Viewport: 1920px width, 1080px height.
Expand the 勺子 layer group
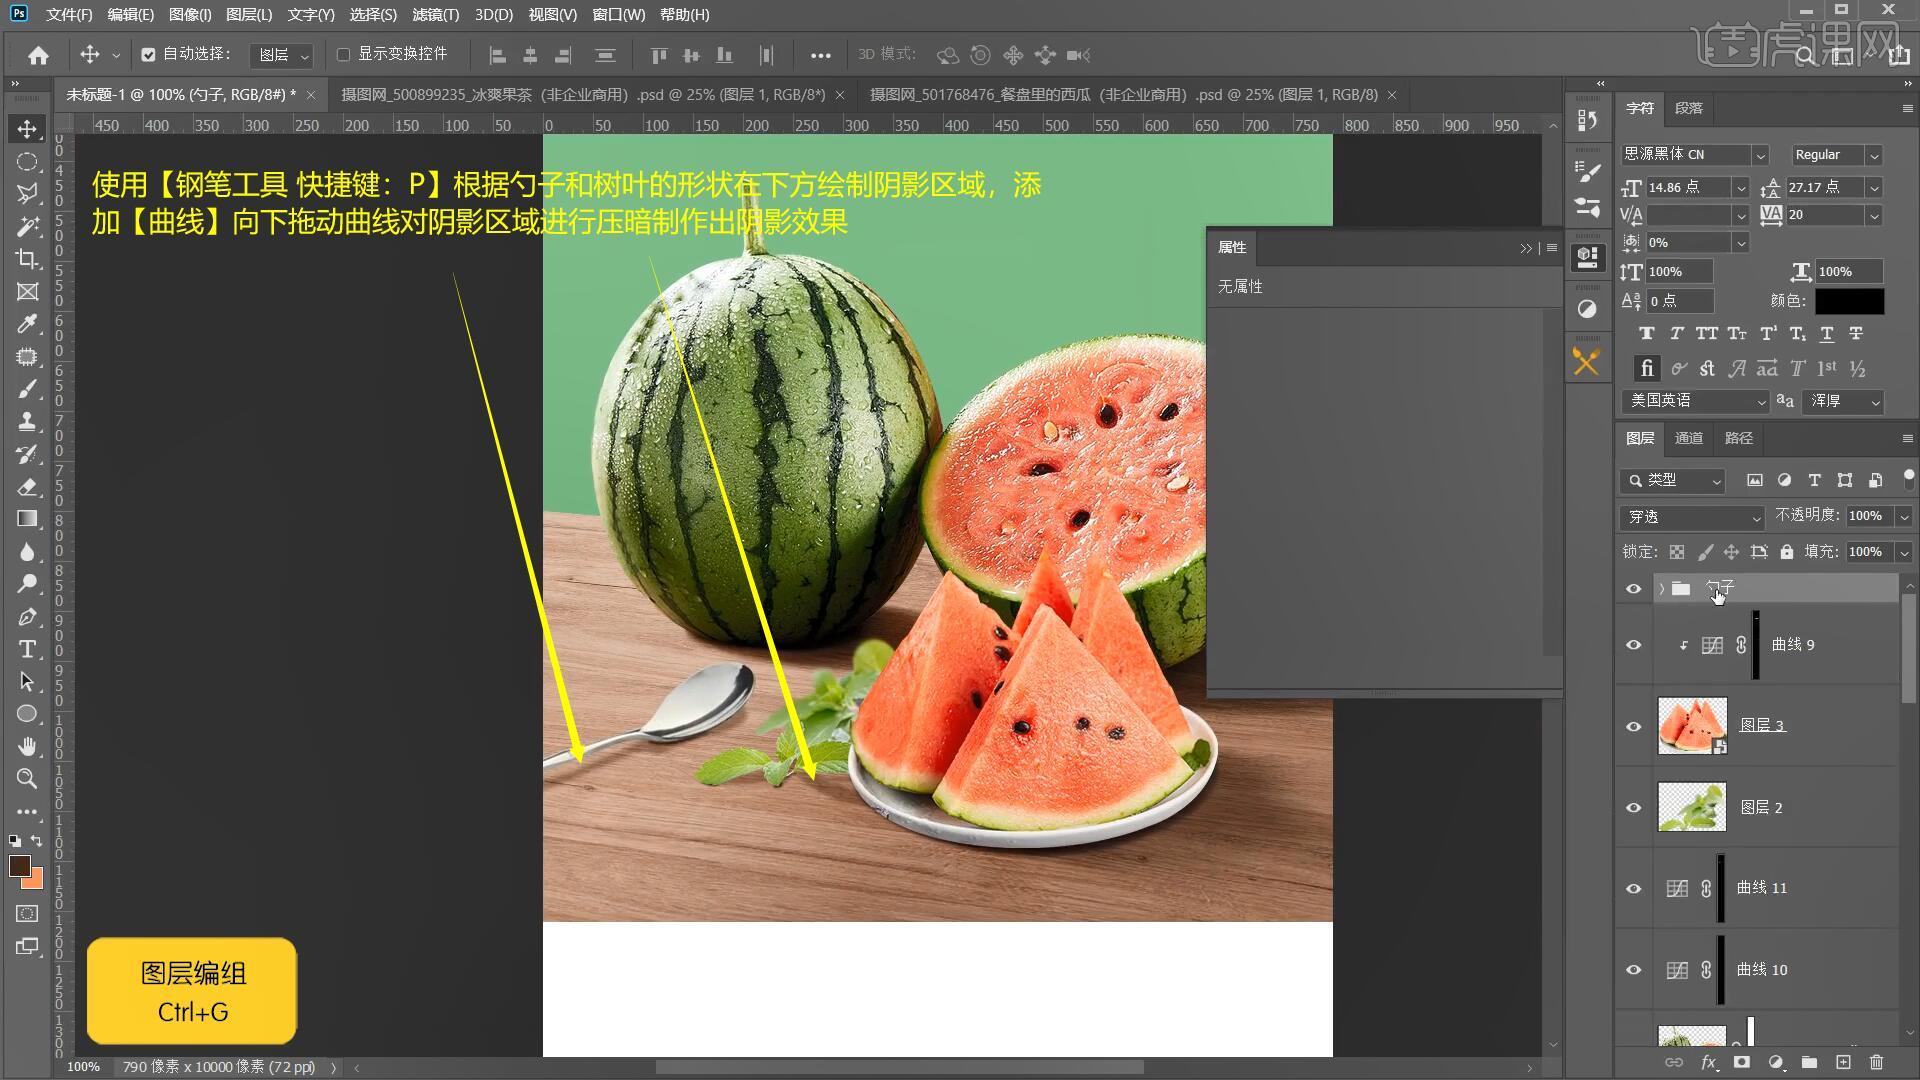click(1661, 589)
